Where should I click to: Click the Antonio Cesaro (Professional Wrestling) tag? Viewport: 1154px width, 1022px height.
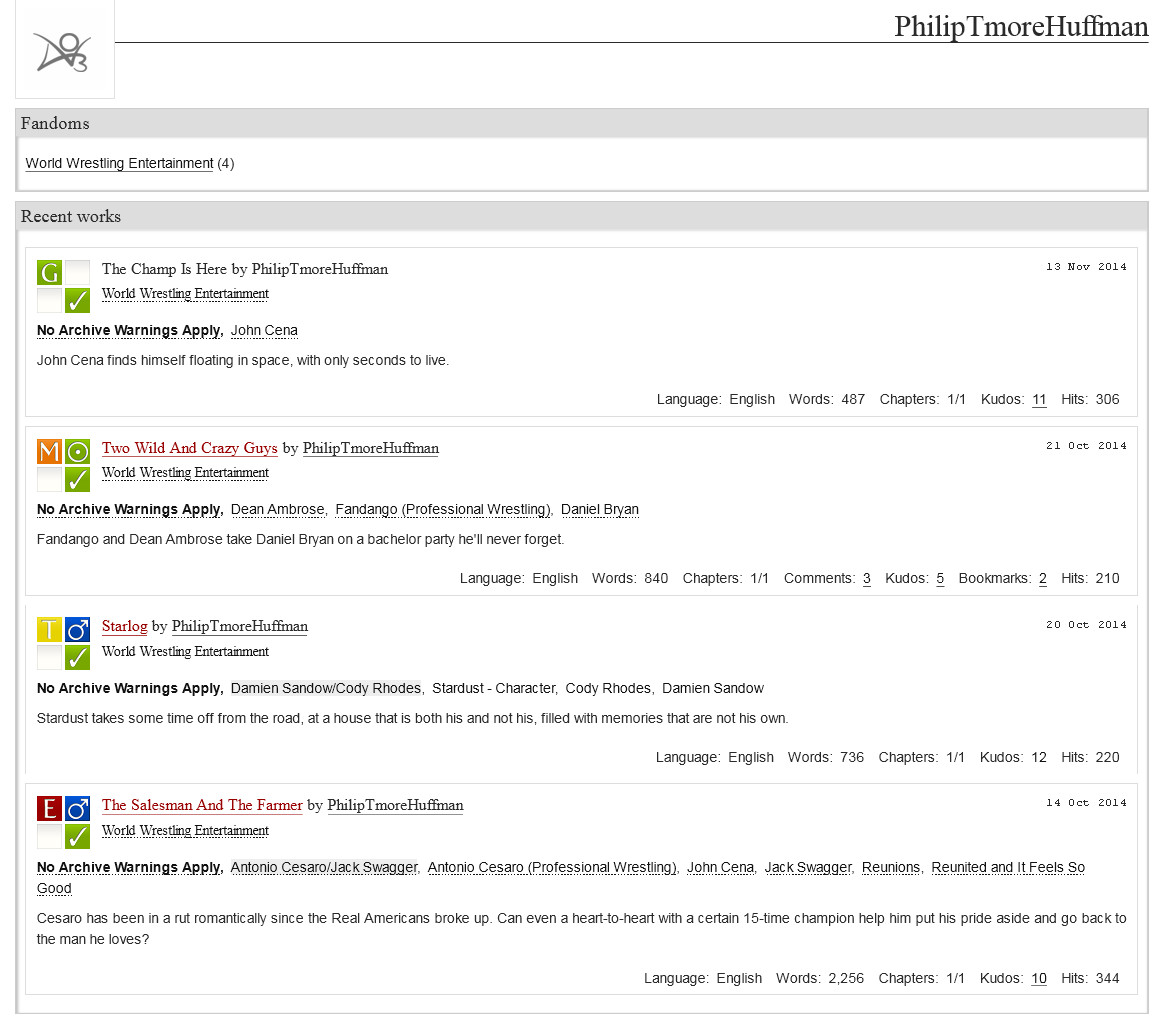[x=552, y=867]
